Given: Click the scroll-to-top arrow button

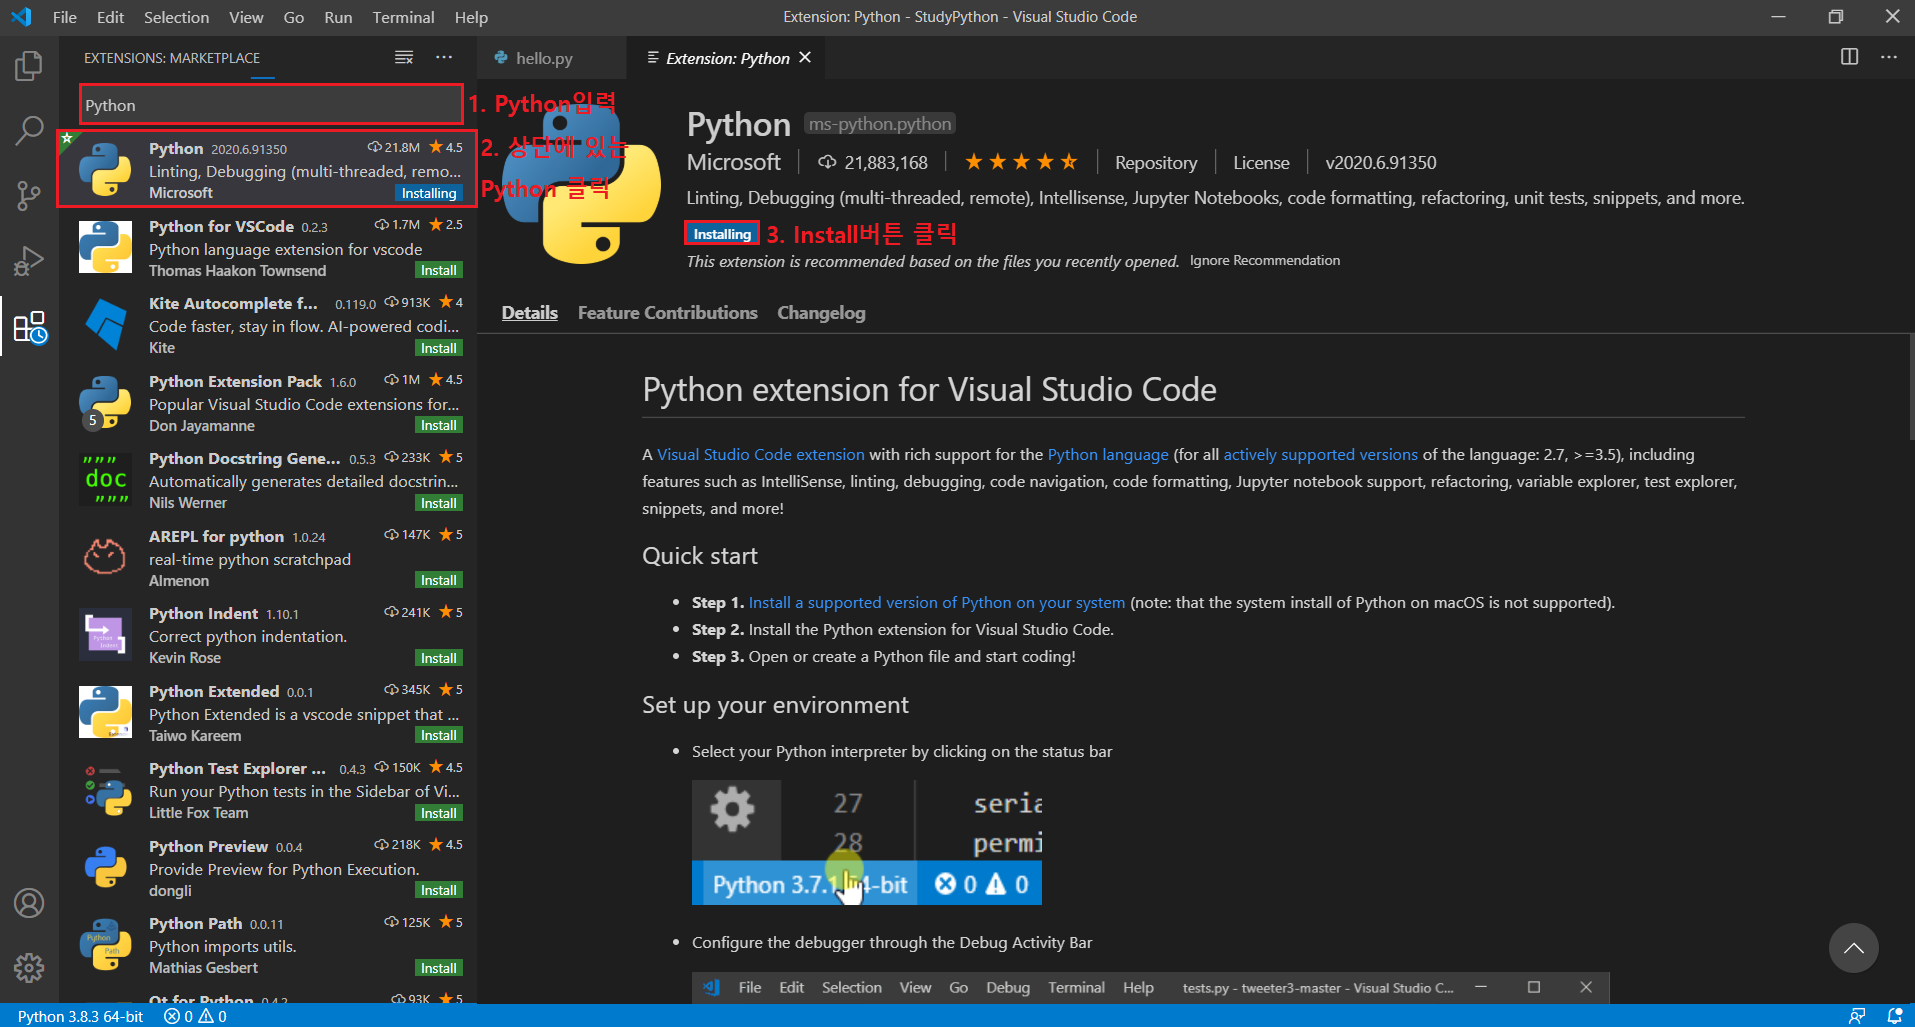Looking at the screenshot, I should click(x=1853, y=948).
